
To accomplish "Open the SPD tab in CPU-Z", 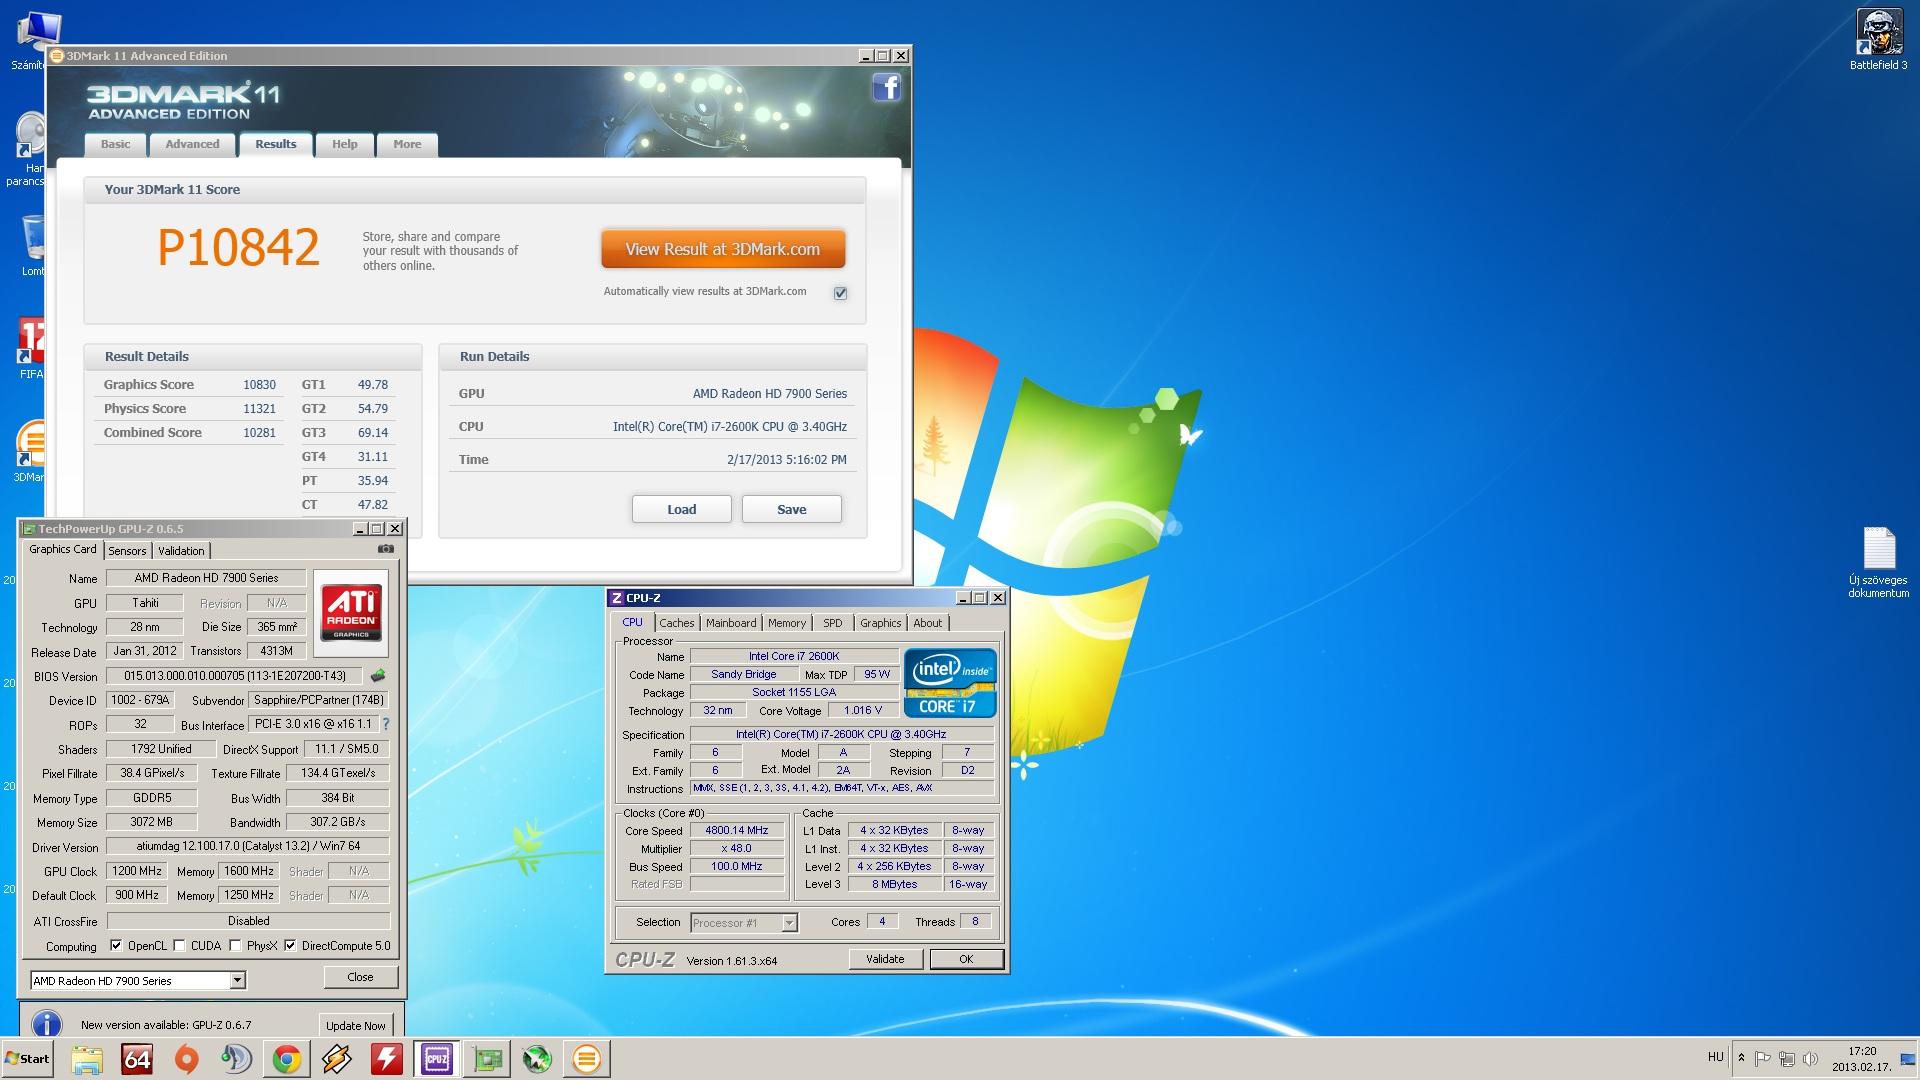I will [833, 623].
